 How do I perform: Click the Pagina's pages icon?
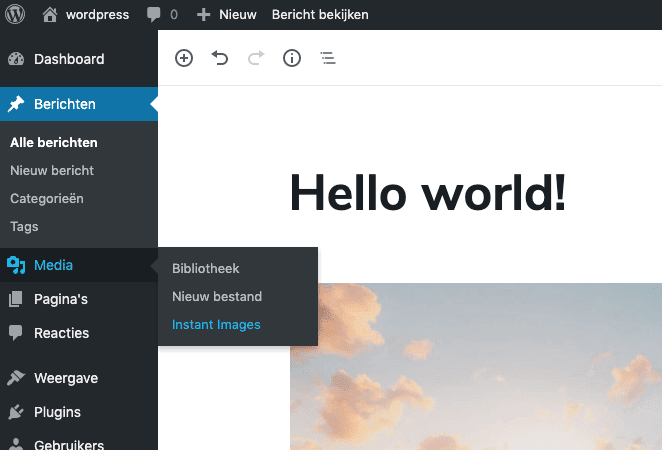click(x=16, y=299)
